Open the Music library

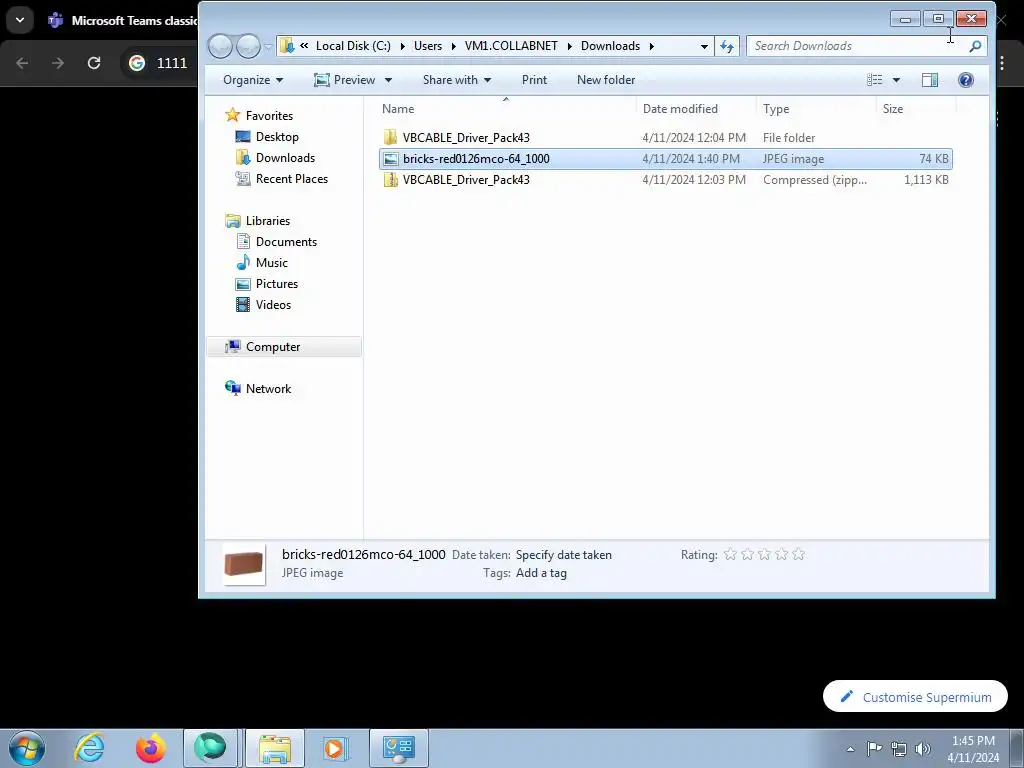point(272,263)
